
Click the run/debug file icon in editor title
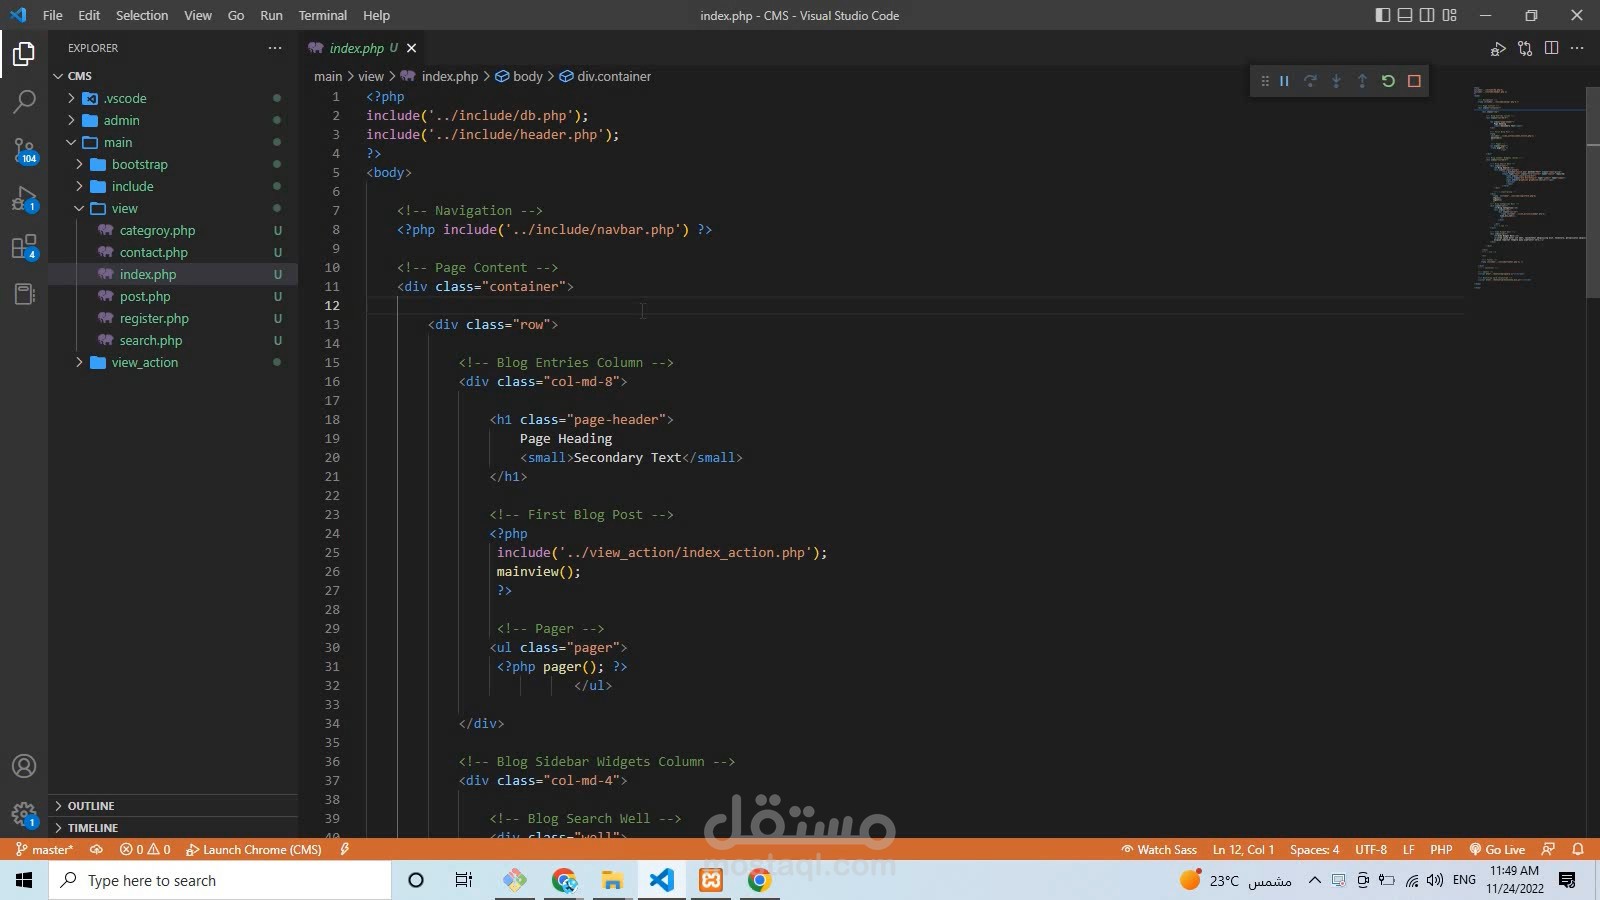tap(1498, 48)
